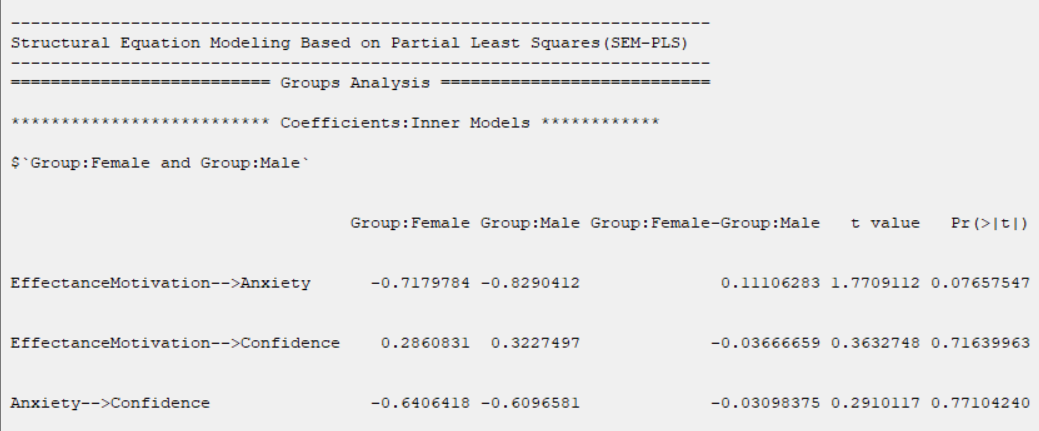Screen dimensions: 1039x431
Task: Click the p-value 0.07657547
Action: (980, 283)
